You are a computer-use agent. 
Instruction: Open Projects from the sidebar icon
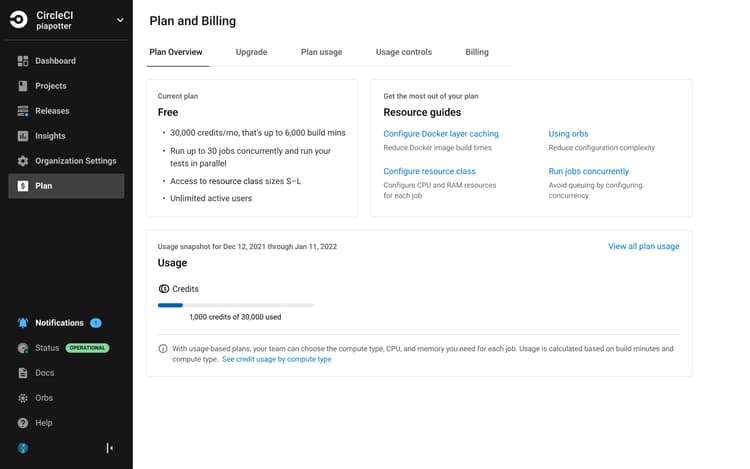pos(23,86)
